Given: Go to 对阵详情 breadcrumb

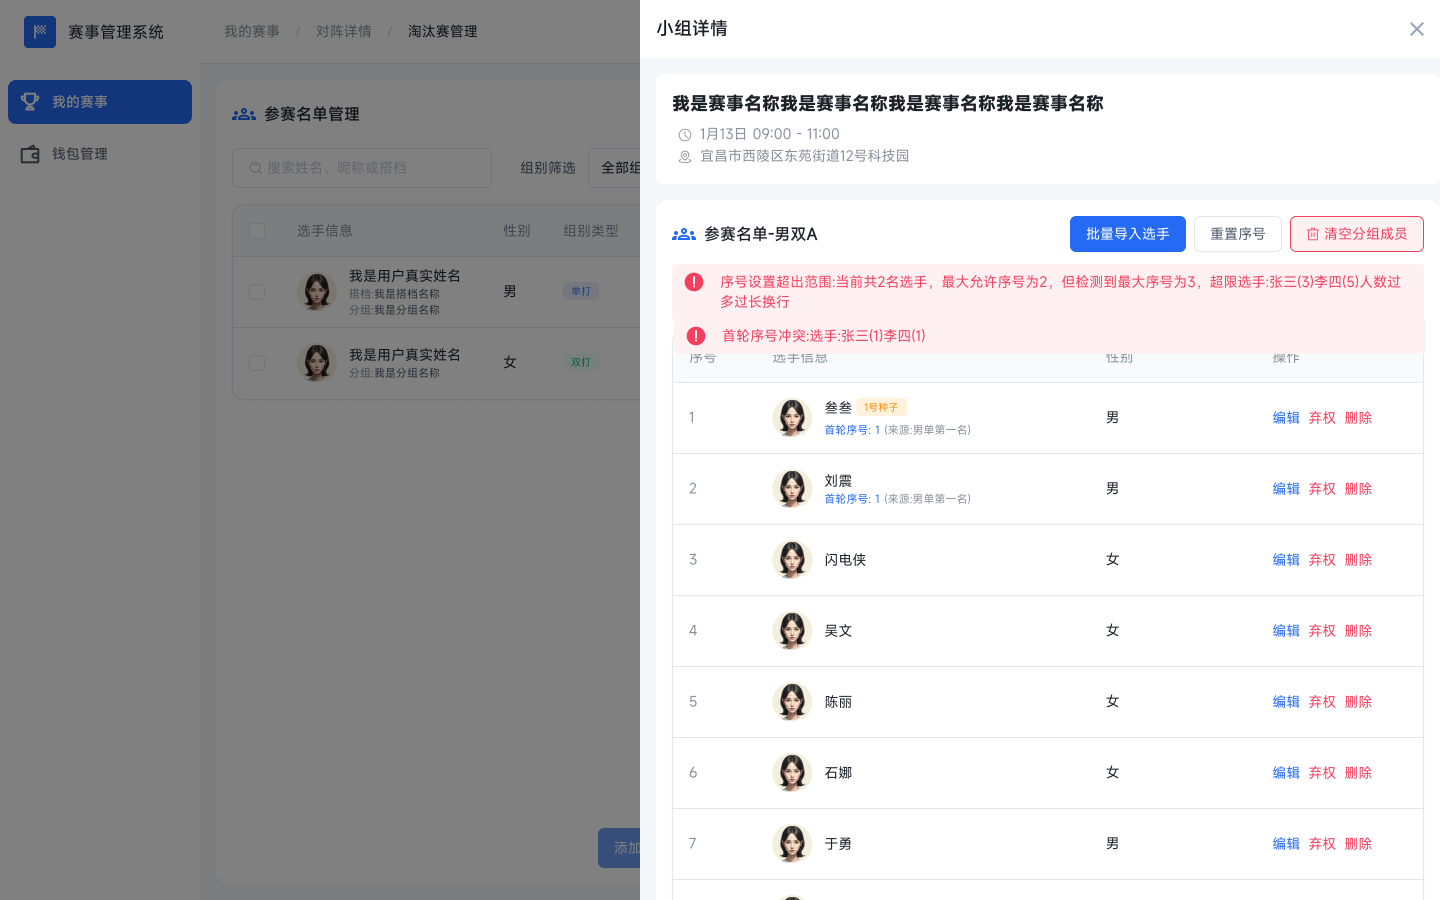Looking at the screenshot, I should pos(344,32).
